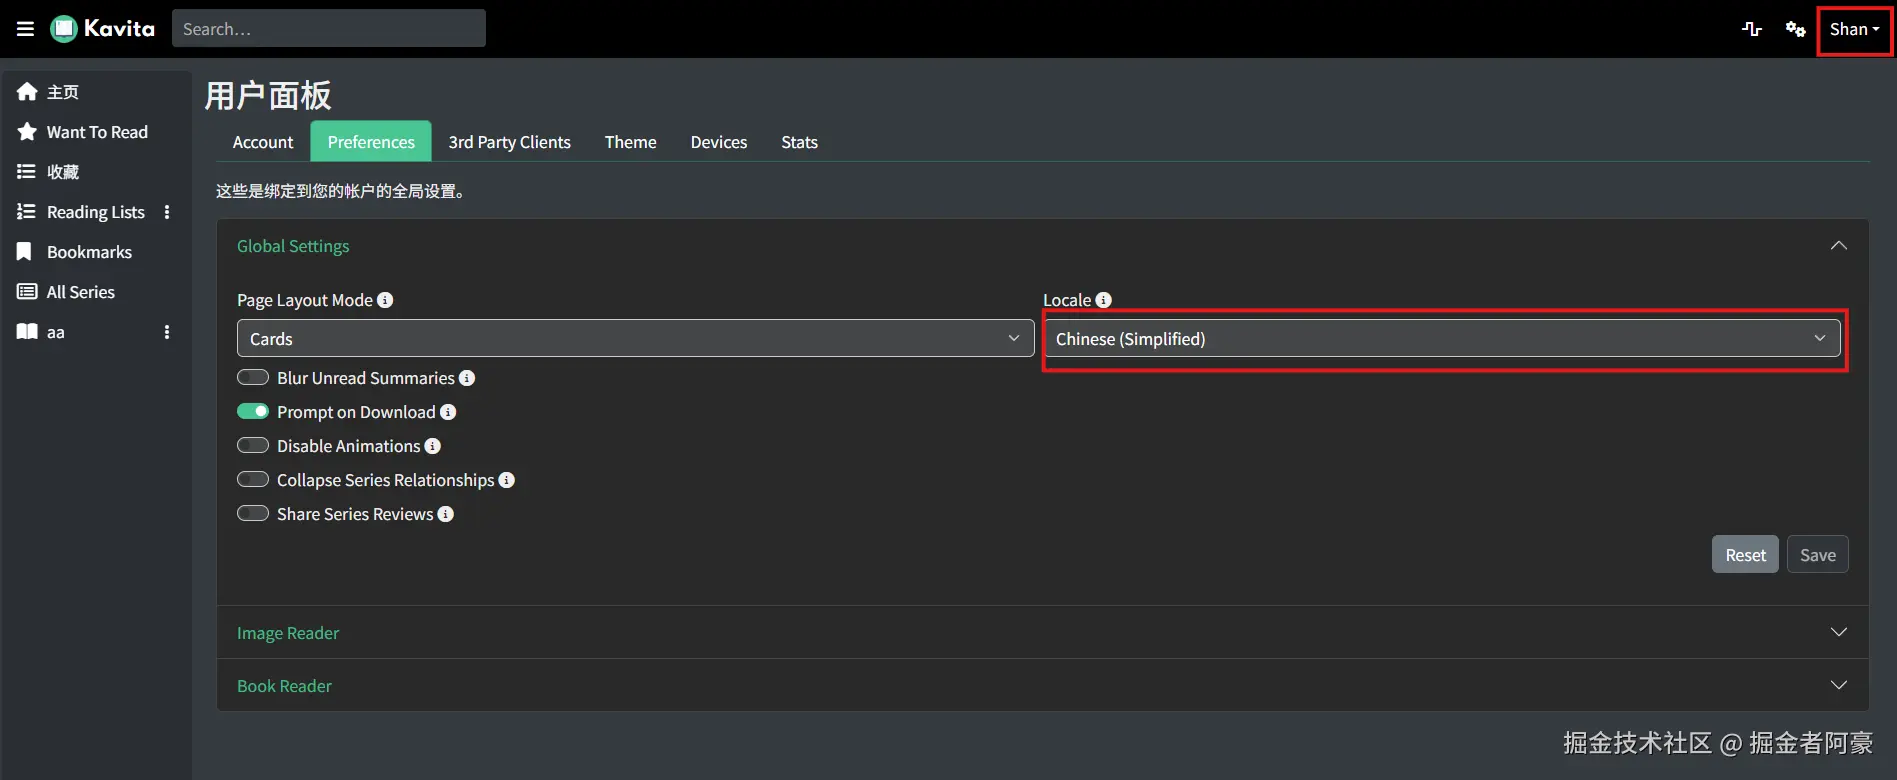Click the Search input field
The width and height of the screenshot is (1897, 780).
point(329,29)
